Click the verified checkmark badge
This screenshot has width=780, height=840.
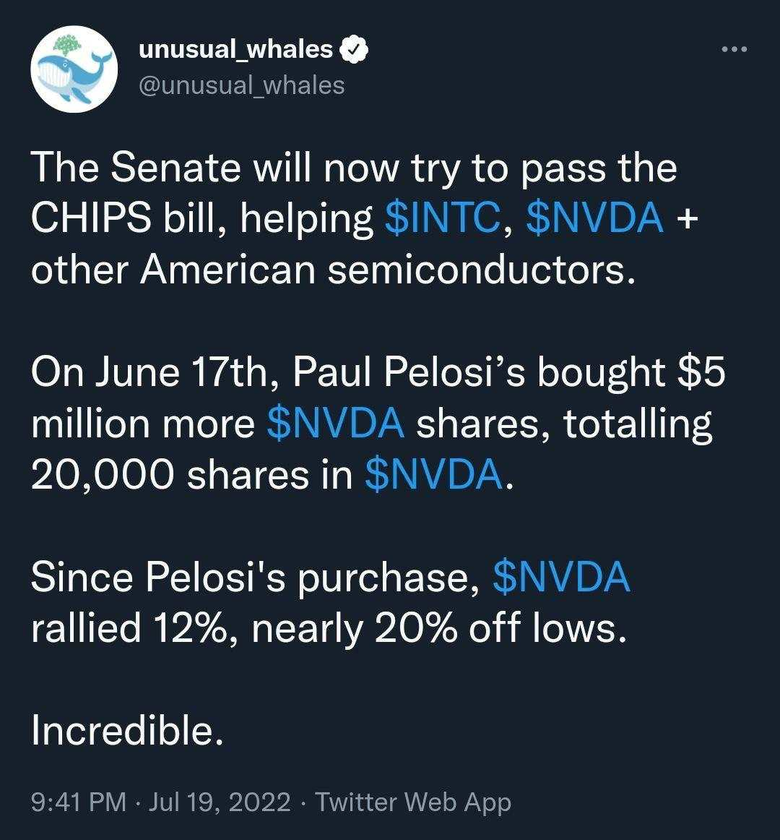(354, 50)
